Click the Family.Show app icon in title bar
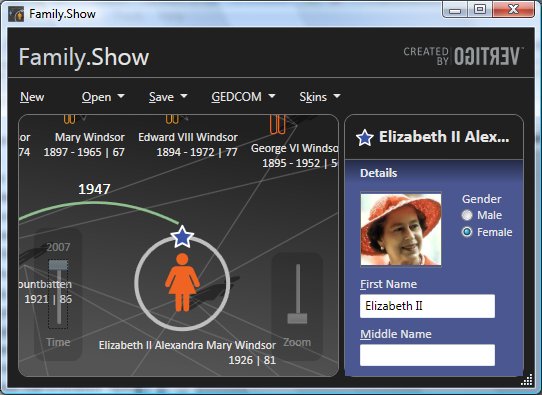 point(16,14)
